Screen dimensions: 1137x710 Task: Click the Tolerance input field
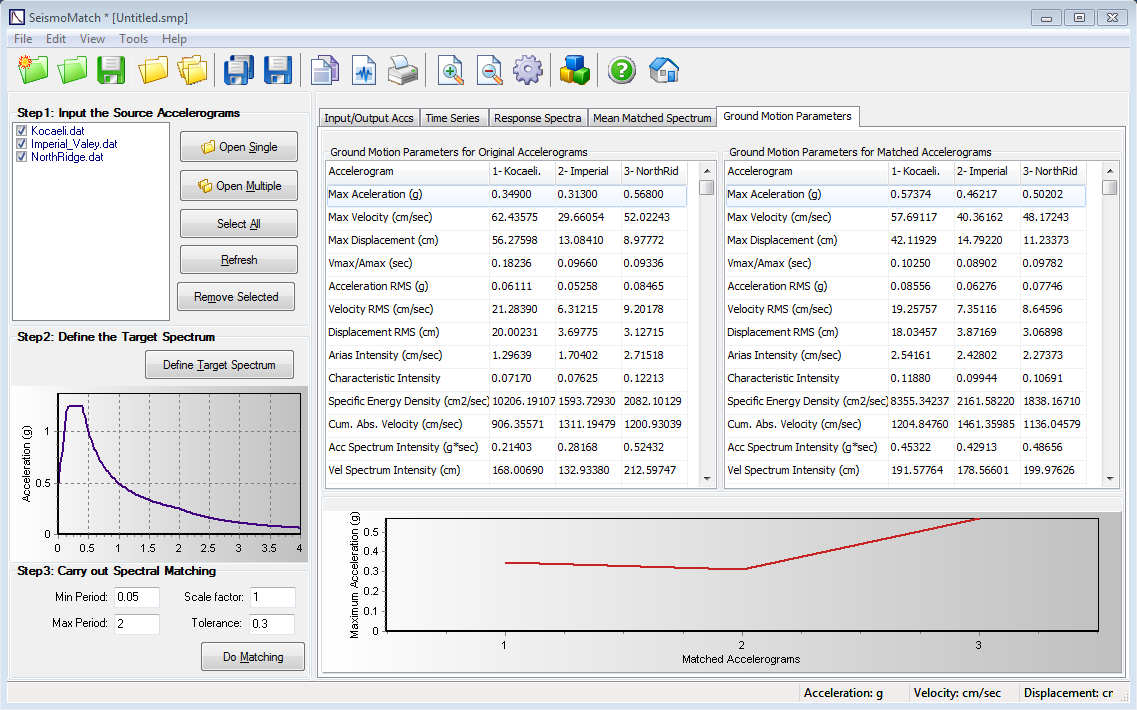pos(272,624)
